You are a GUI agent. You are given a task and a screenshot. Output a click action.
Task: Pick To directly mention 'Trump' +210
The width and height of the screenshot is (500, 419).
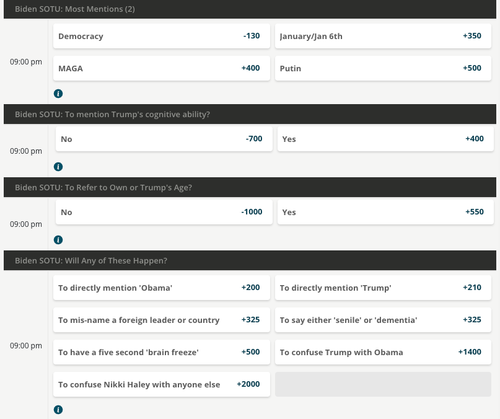[x=383, y=288]
